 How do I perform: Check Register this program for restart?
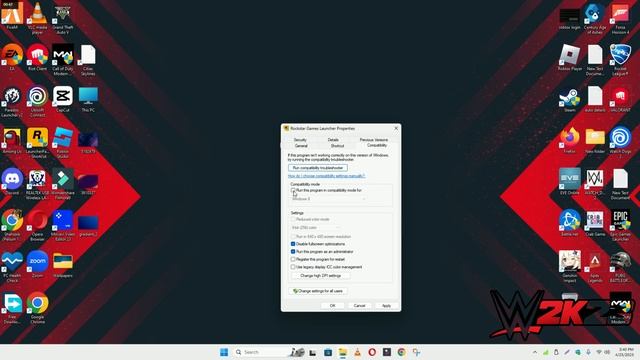[x=293, y=259]
